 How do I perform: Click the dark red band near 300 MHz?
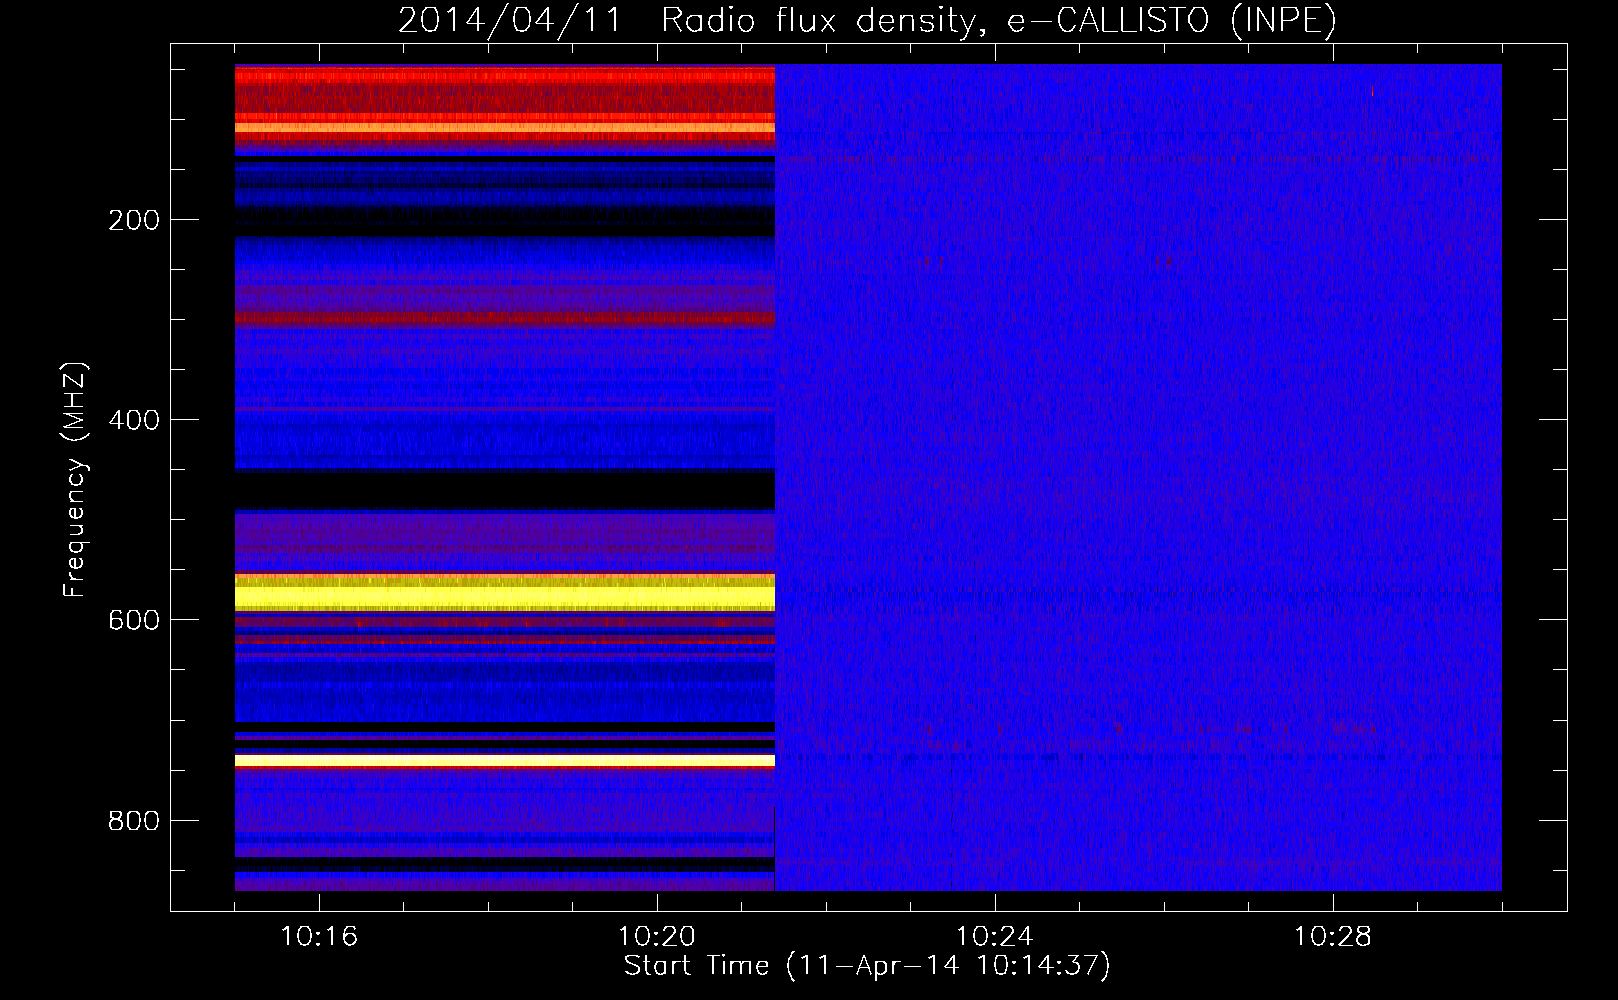[x=505, y=319]
